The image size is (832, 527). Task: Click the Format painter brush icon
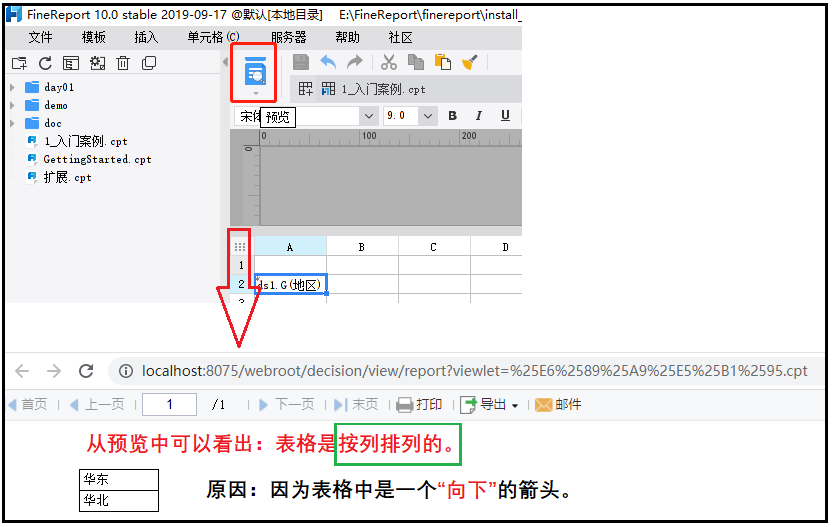point(470,63)
